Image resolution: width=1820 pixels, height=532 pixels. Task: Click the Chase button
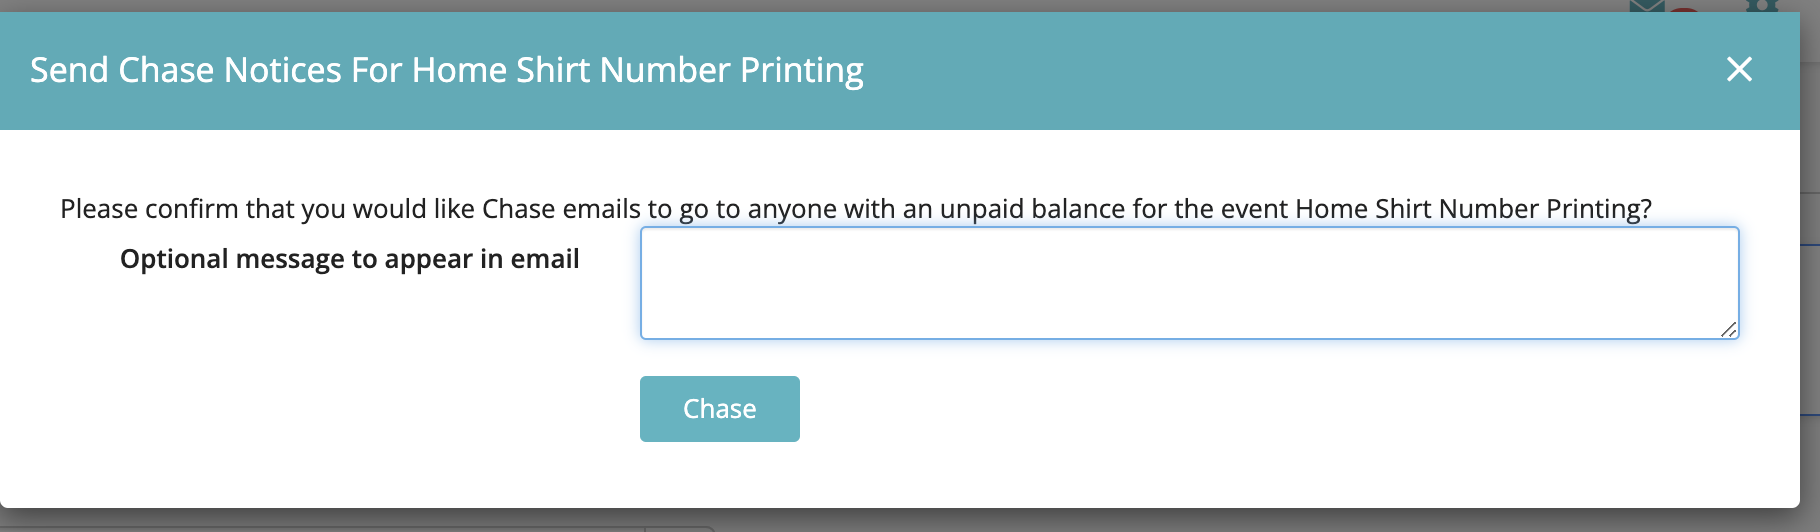coord(719,409)
